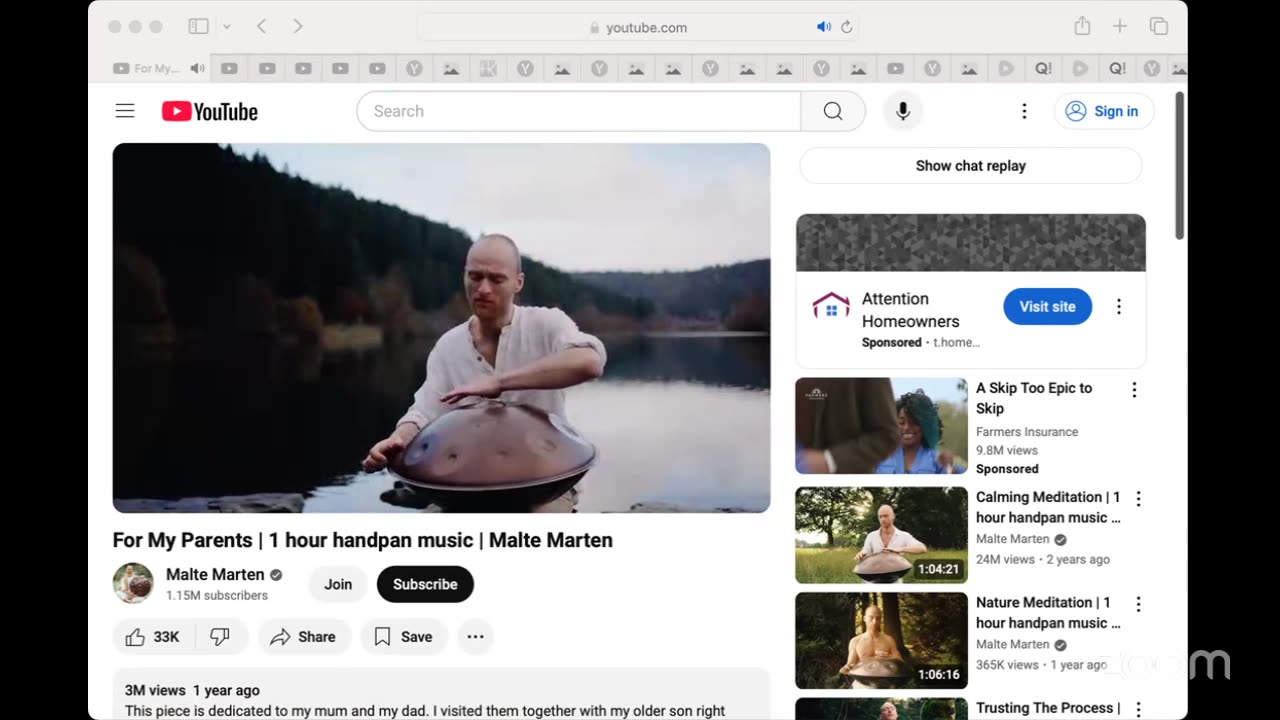Image resolution: width=1280 pixels, height=720 pixels.
Task: Open the sidebar dropdown chevron
Action: [x=227, y=27]
